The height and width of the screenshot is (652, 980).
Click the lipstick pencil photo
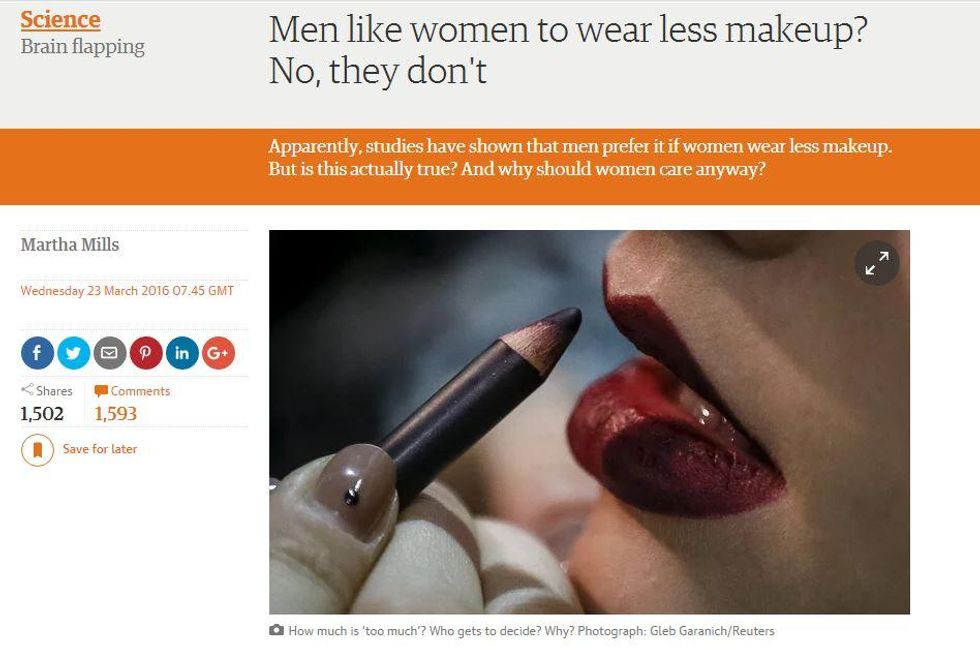(589, 422)
